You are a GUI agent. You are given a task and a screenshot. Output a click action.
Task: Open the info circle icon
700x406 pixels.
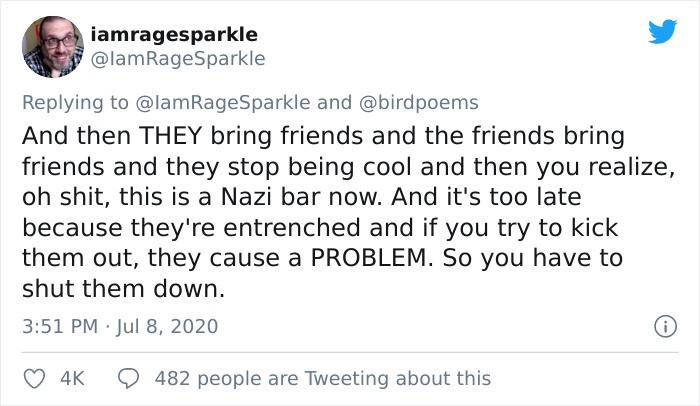[661, 326]
